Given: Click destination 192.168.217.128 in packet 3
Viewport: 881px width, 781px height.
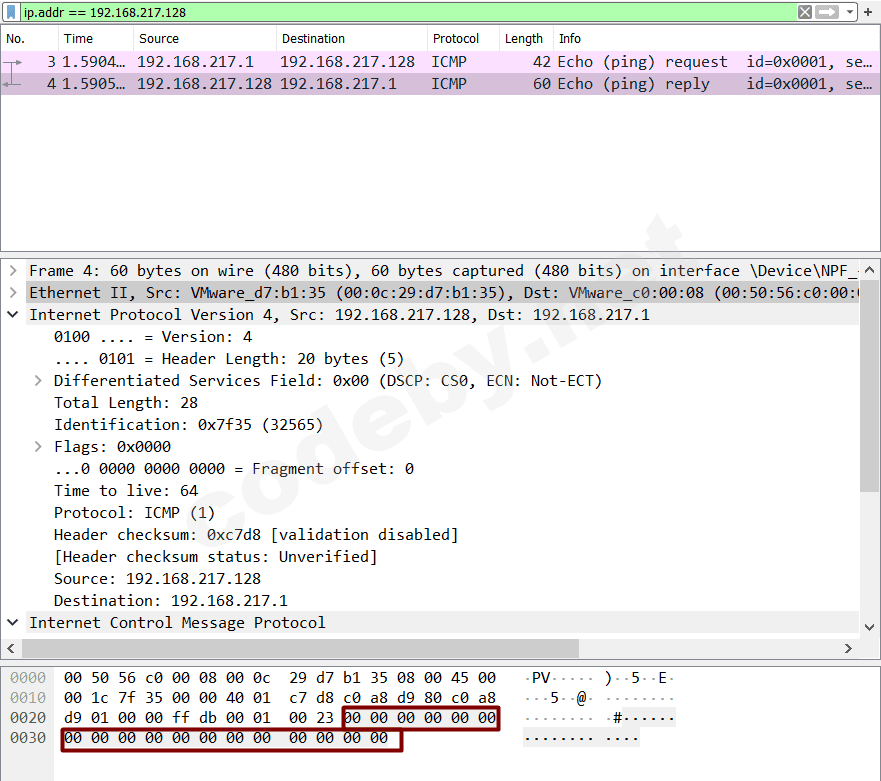Looking at the screenshot, I should point(347,62).
